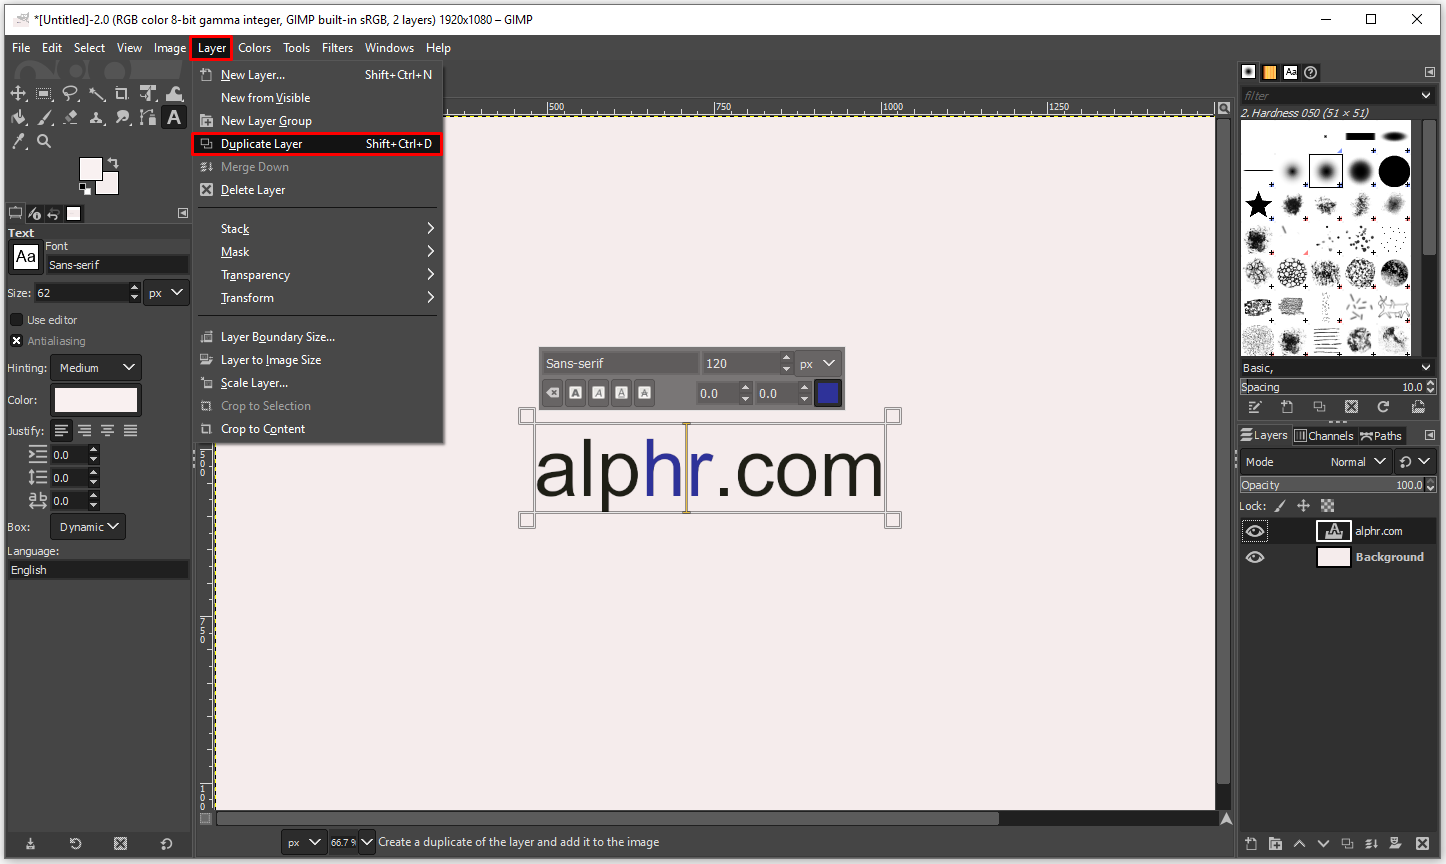Choose Crop to Content menu entry
Screen dimensions: 1446x864
click(317, 429)
